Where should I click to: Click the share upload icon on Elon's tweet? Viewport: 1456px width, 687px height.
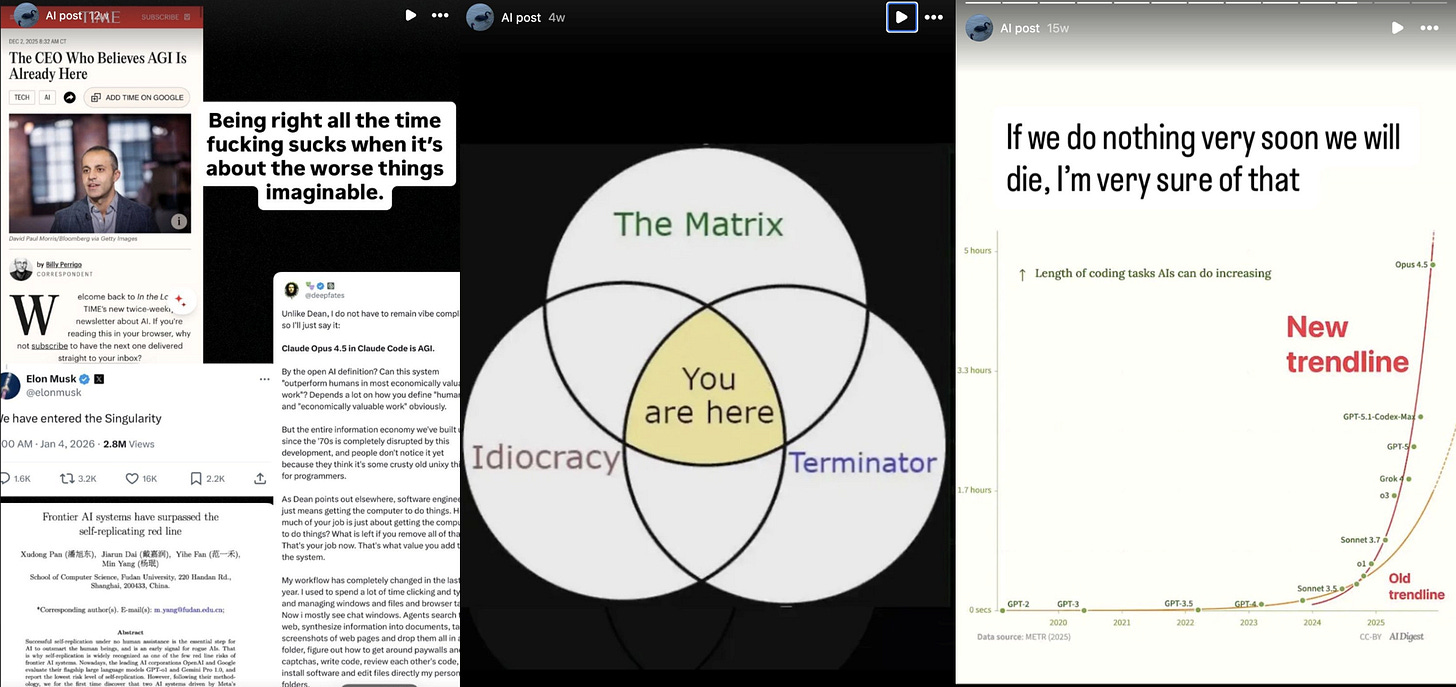click(x=260, y=479)
